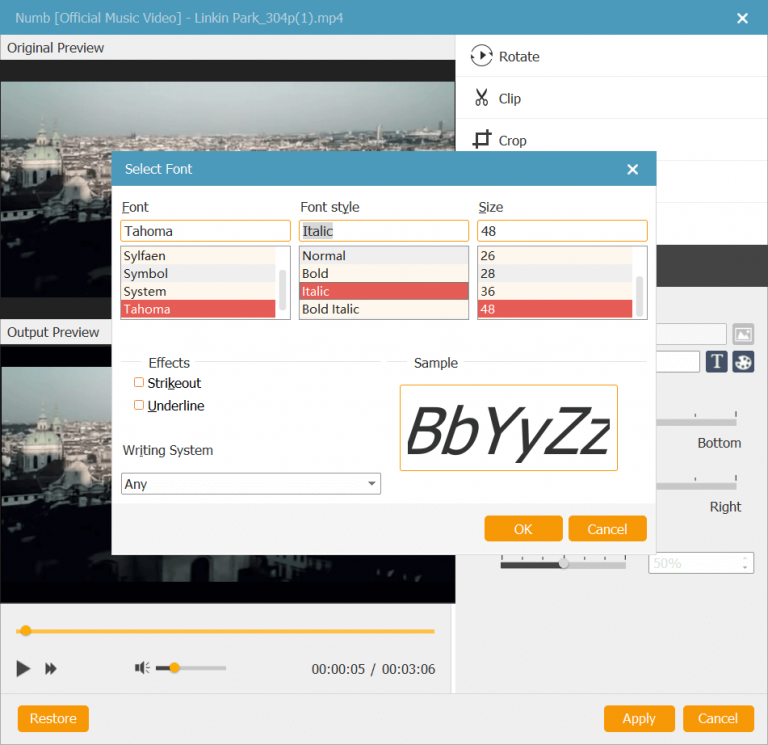Click the editor Cancel button

[x=718, y=719]
